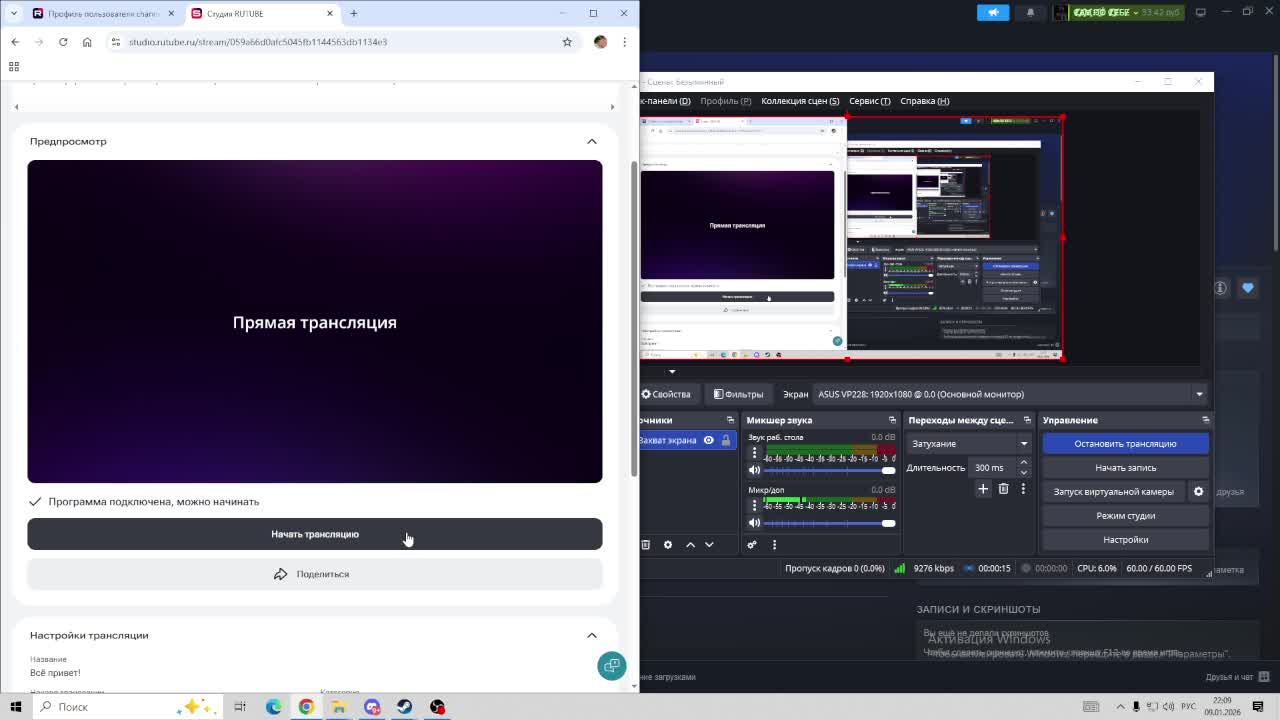The image size is (1280, 720).
Task: Open options menu for Звук раб. стола
Action: pos(755,453)
